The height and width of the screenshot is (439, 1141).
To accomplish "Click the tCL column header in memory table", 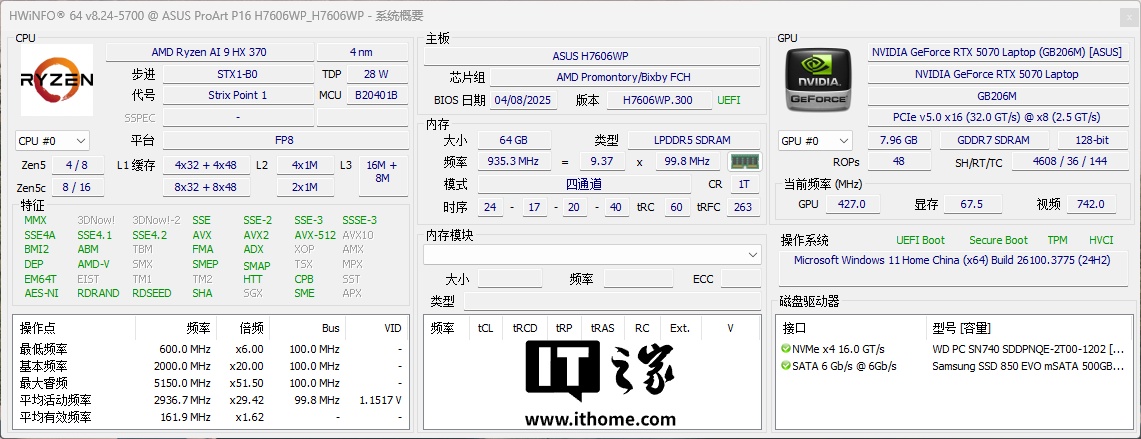I will (x=485, y=328).
